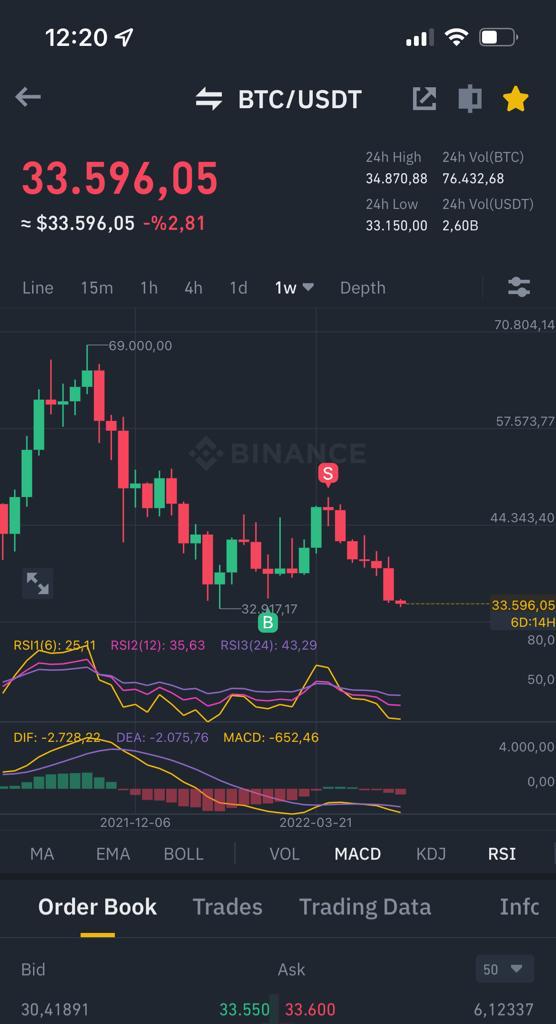Tap the 24h High value 34.870,88
The width and height of the screenshot is (556, 1024).
(x=396, y=178)
